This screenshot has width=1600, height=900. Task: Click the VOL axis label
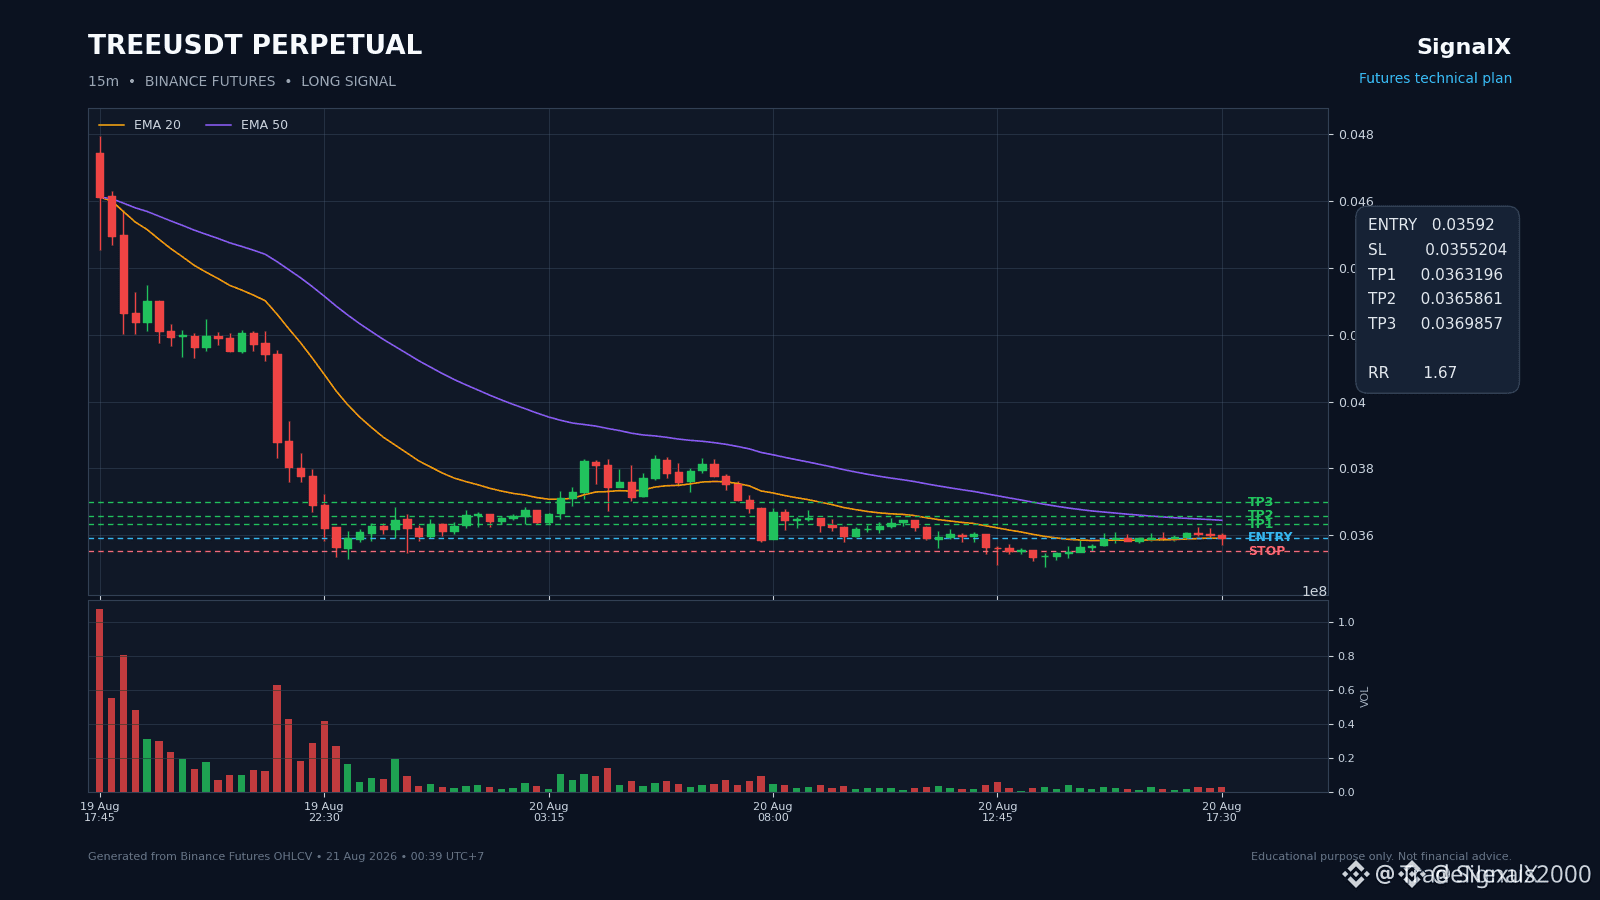[x=1365, y=697]
